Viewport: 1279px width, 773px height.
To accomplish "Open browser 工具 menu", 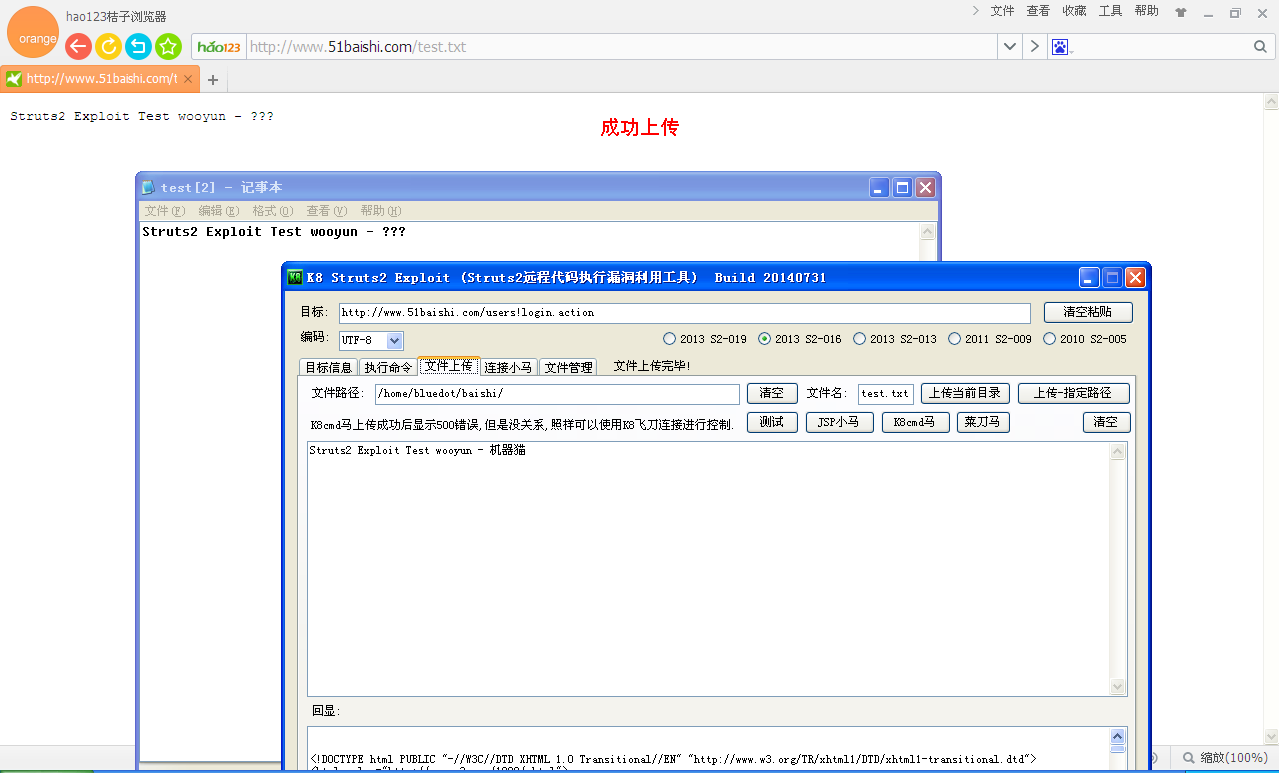I will [x=1110, y=11].
